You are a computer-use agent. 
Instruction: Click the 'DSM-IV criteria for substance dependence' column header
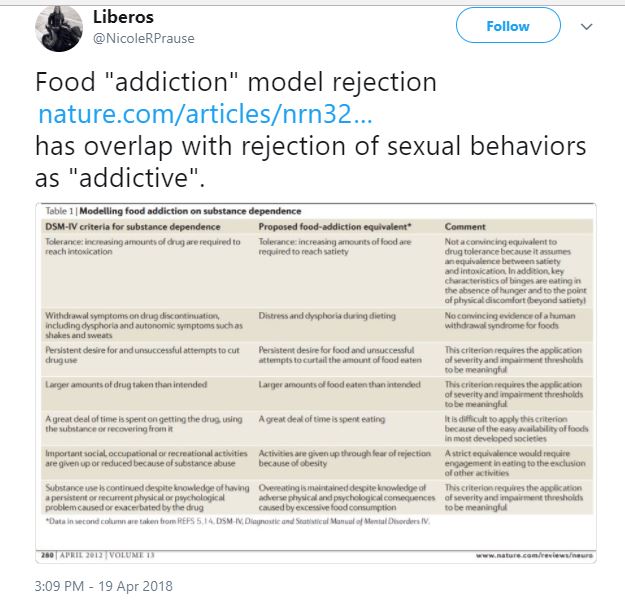point(120,226)
